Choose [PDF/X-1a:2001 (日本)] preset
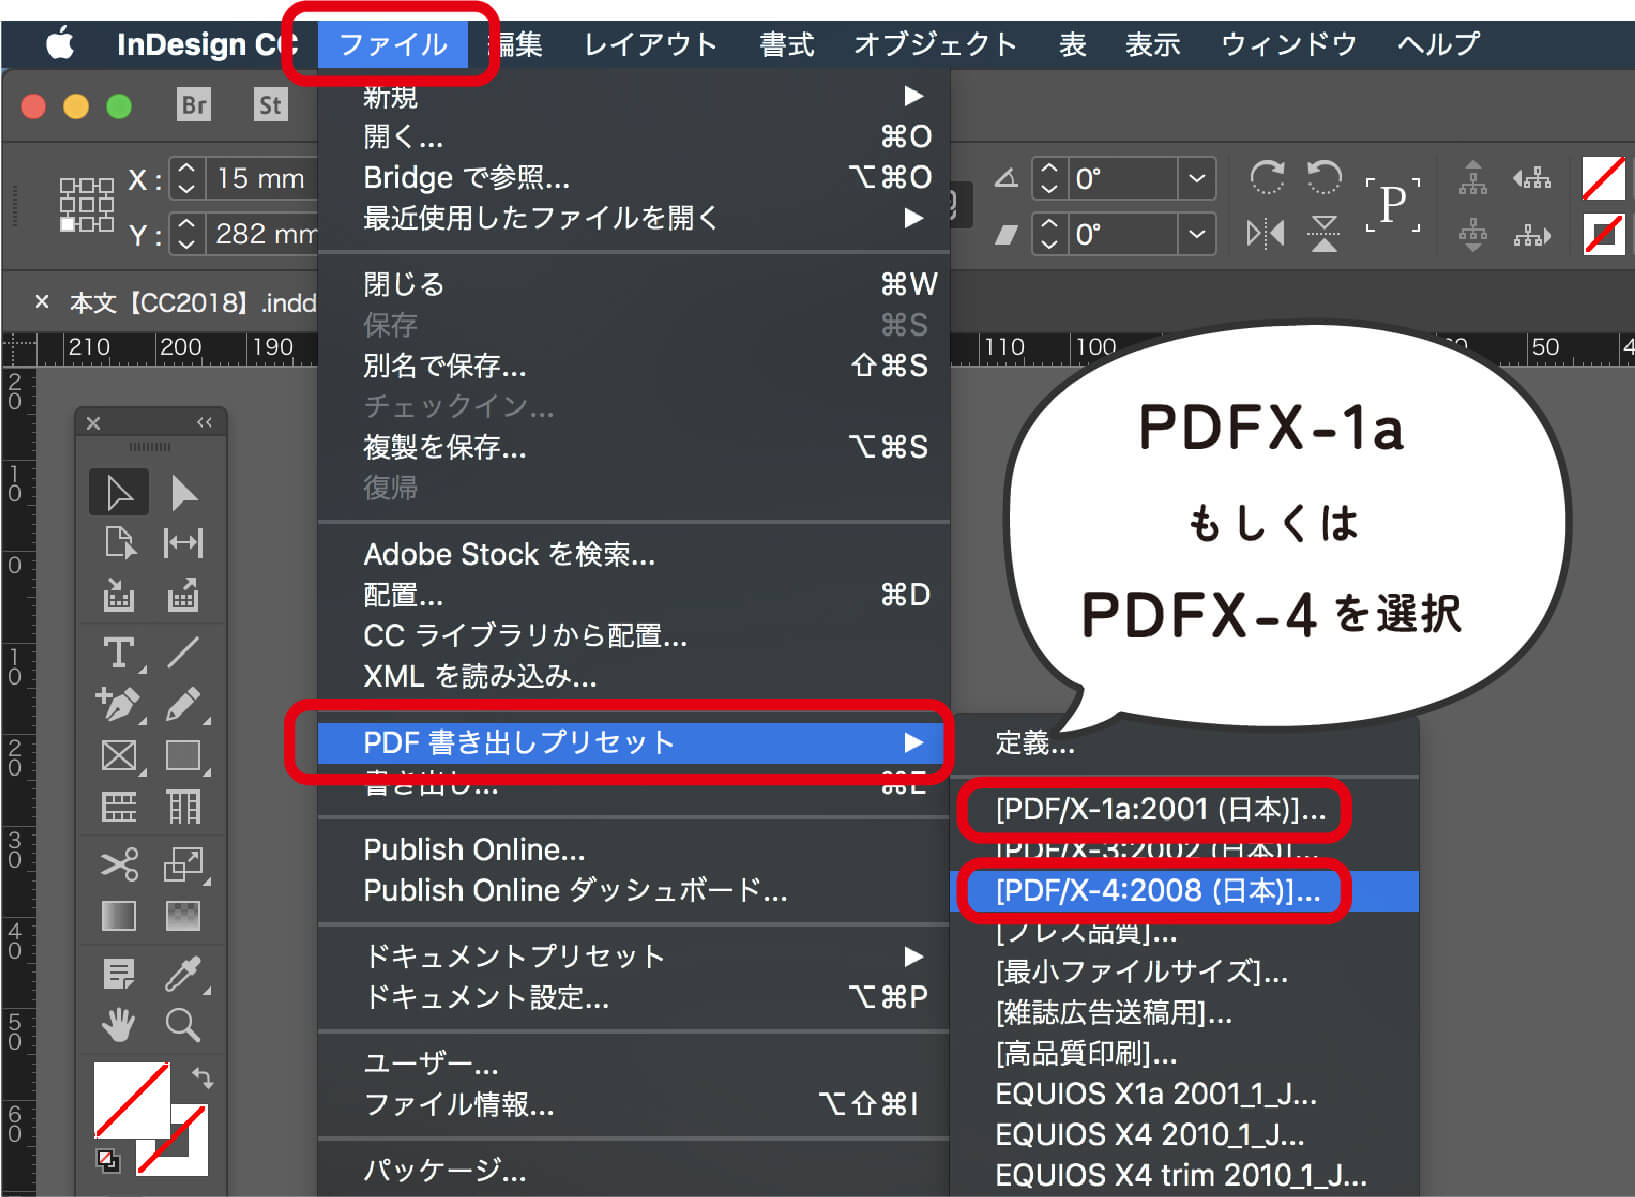The width and height of the screenshot is (1635, 1197). [1160, 810]
